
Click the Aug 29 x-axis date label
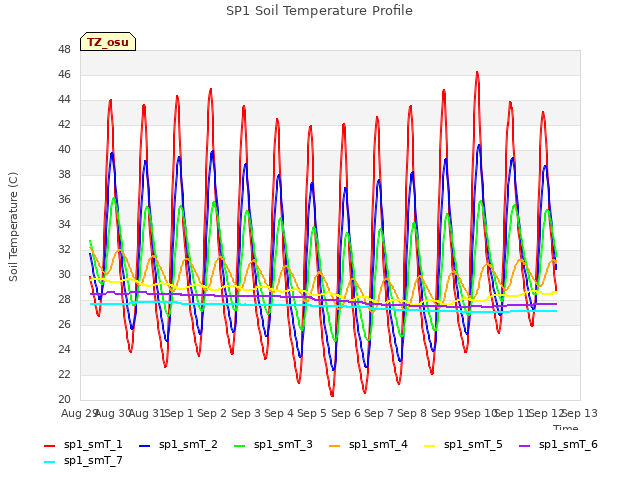point(79,413)
